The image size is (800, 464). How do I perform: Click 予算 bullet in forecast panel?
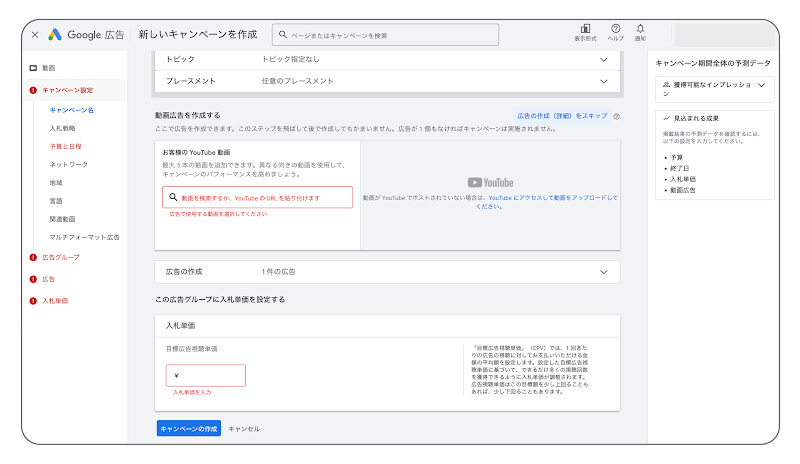click(677, 157)
